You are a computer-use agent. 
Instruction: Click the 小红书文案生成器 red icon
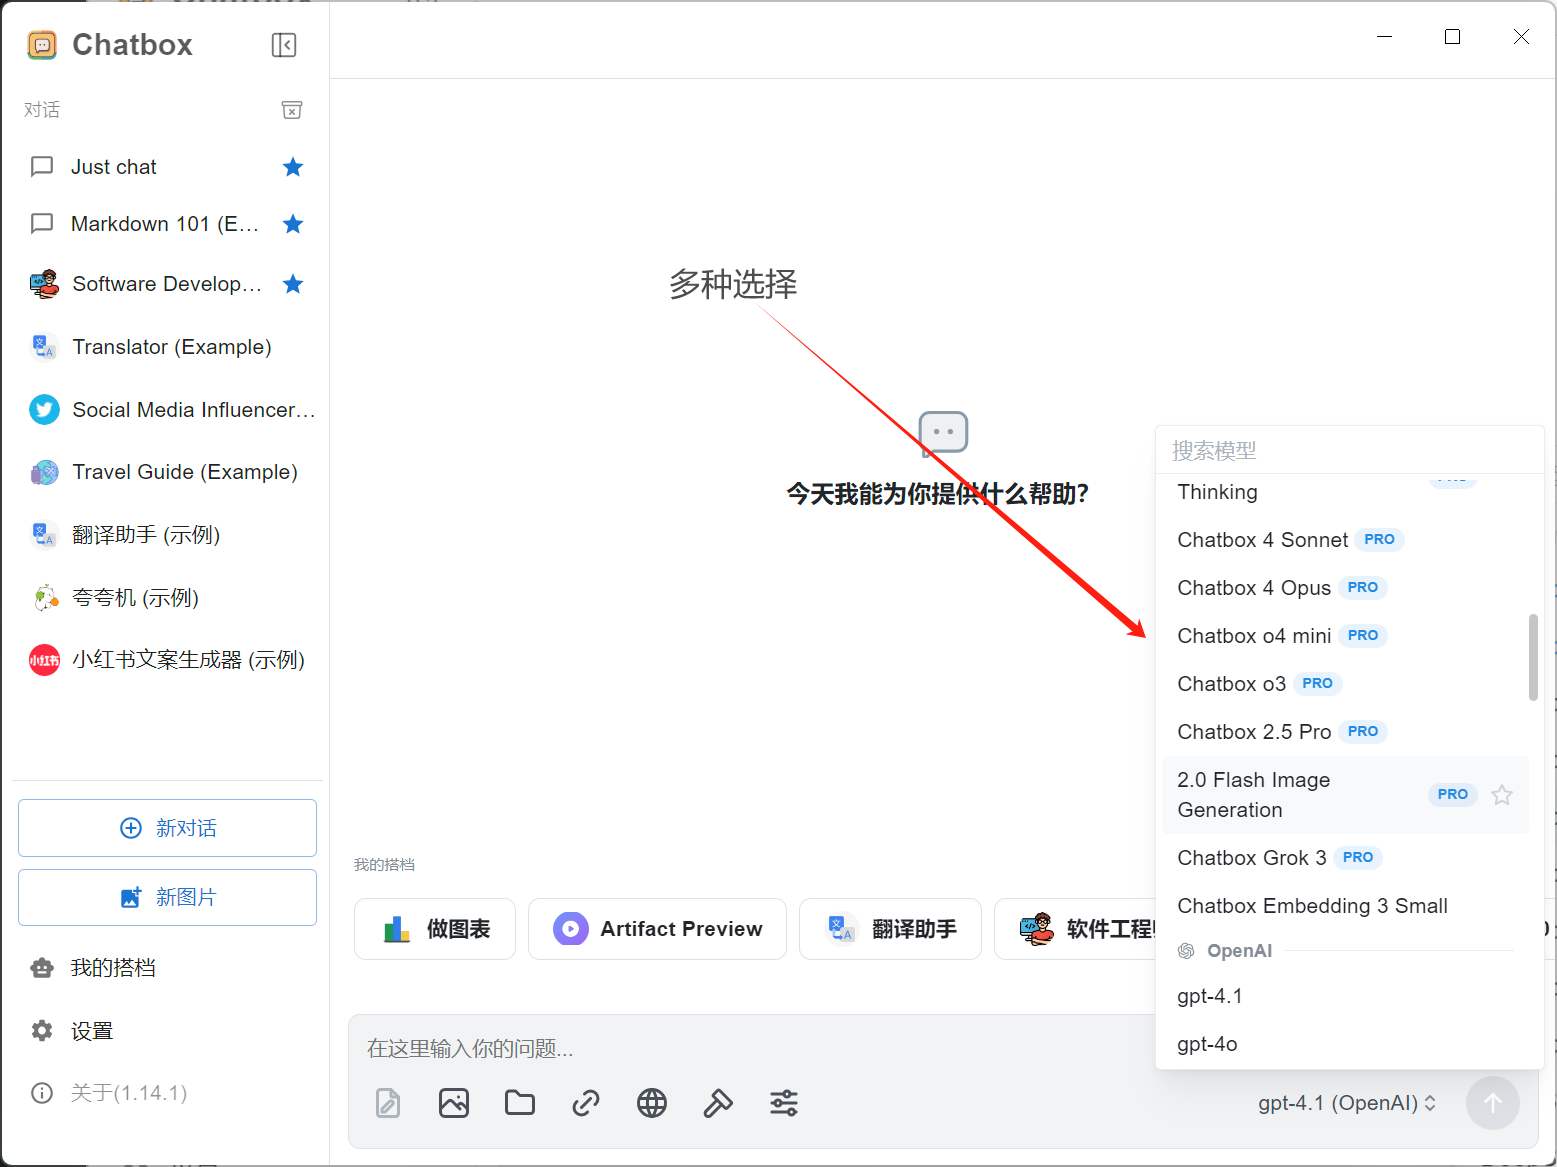(x=44, y=660)
